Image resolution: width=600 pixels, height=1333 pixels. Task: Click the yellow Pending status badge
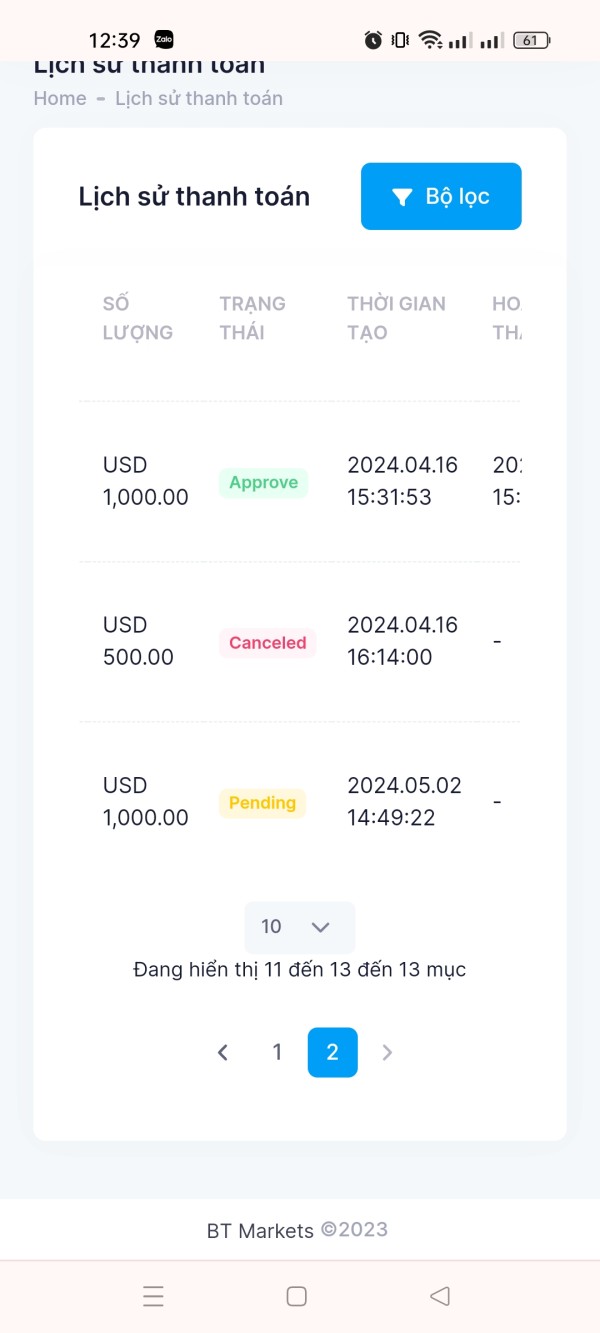[262, 803]
